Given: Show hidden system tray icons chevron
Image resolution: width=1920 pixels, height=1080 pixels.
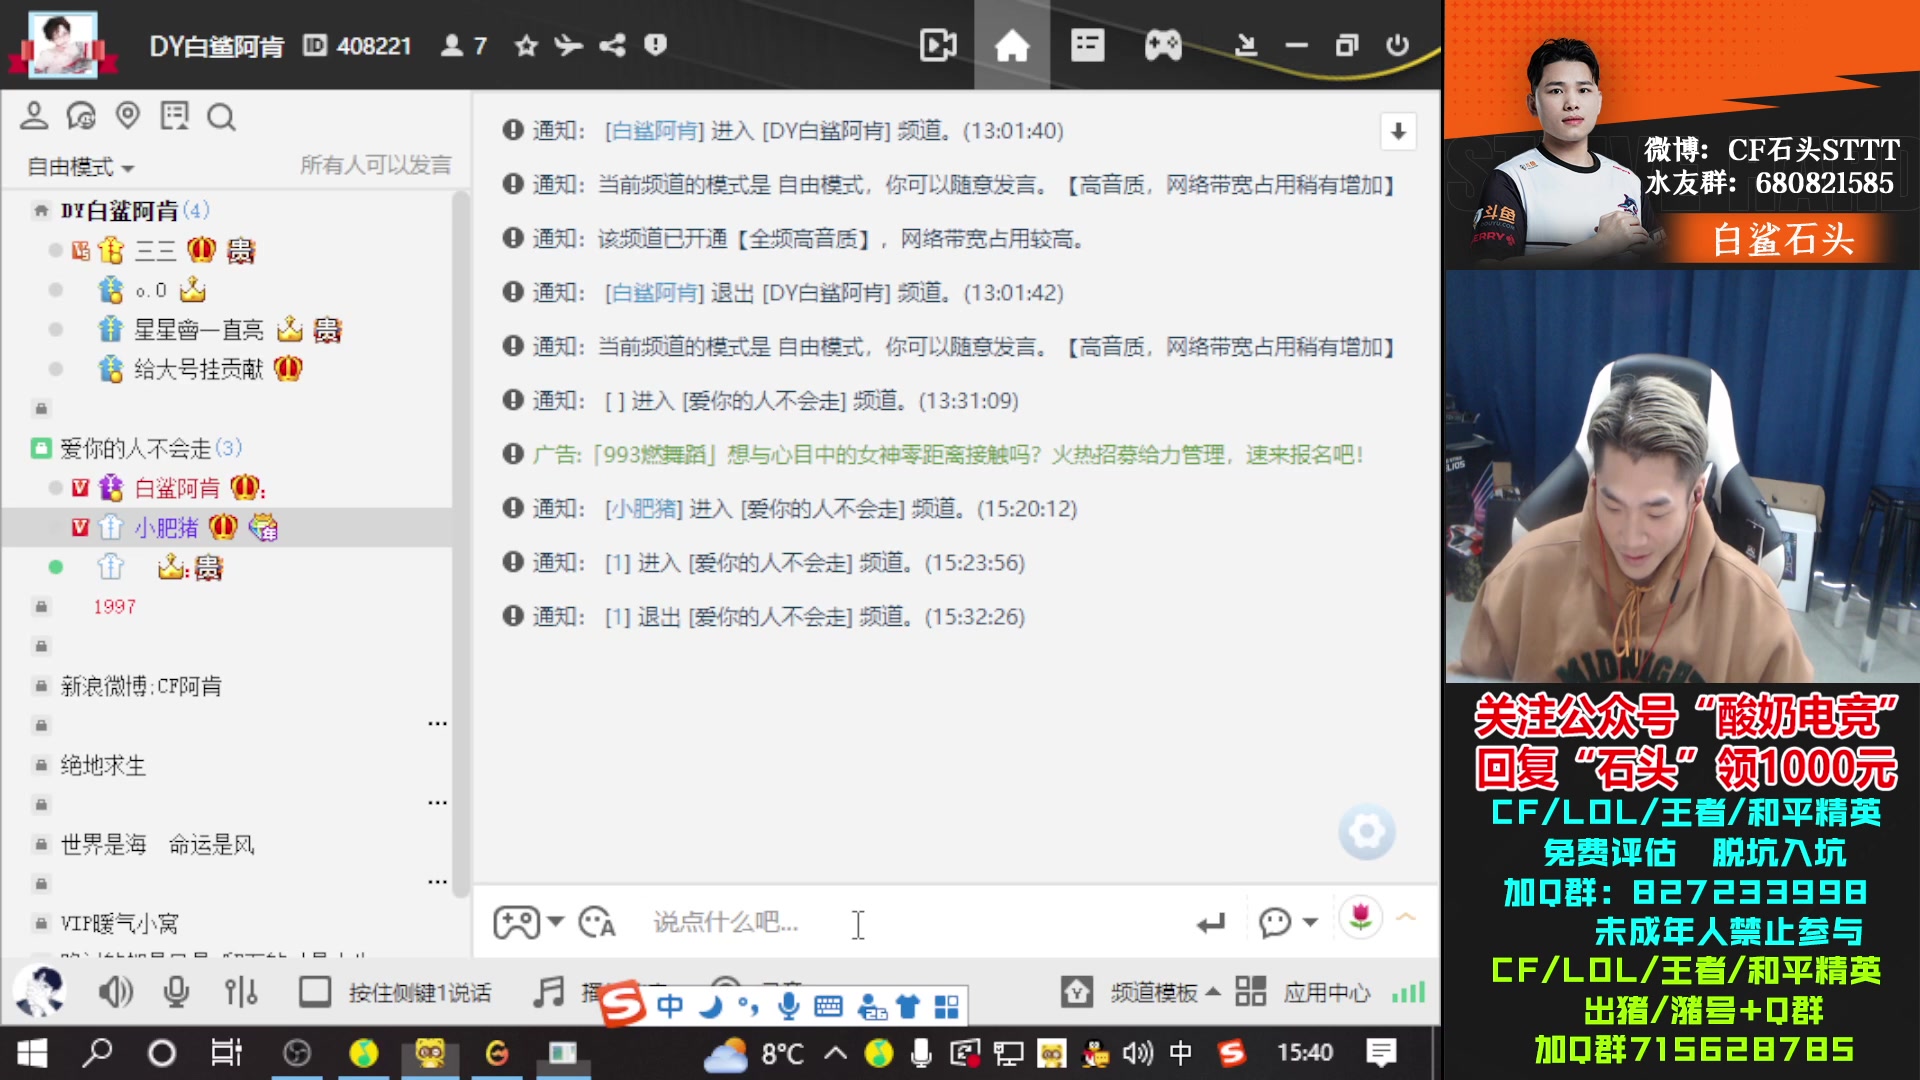Looking at the screenshot, I should (x=836, y=1053).
